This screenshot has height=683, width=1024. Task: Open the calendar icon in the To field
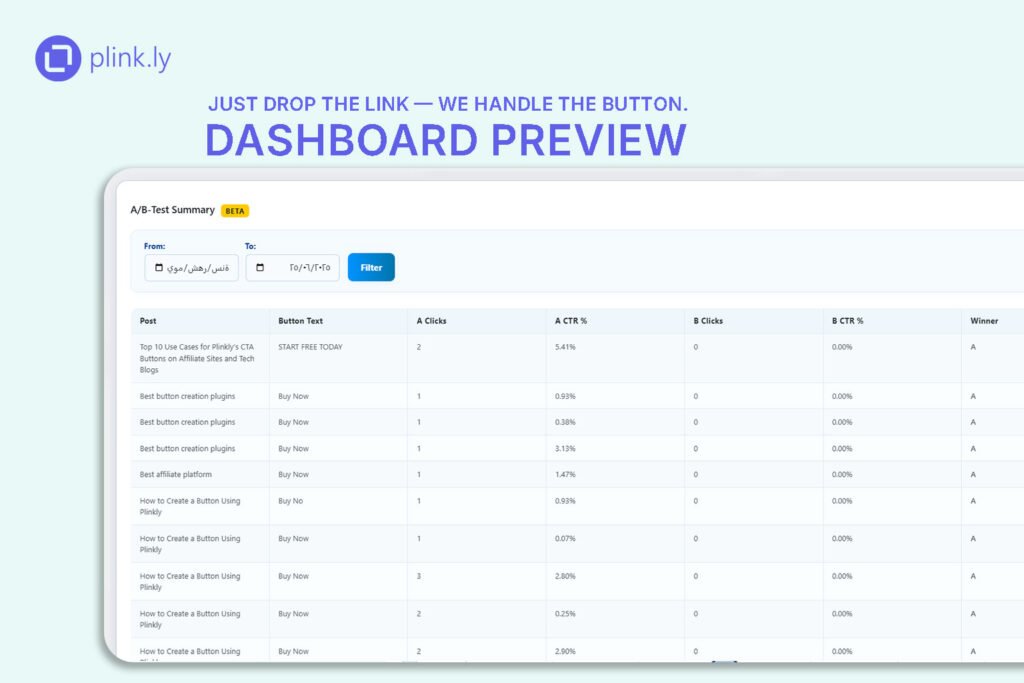click(261, 268)
